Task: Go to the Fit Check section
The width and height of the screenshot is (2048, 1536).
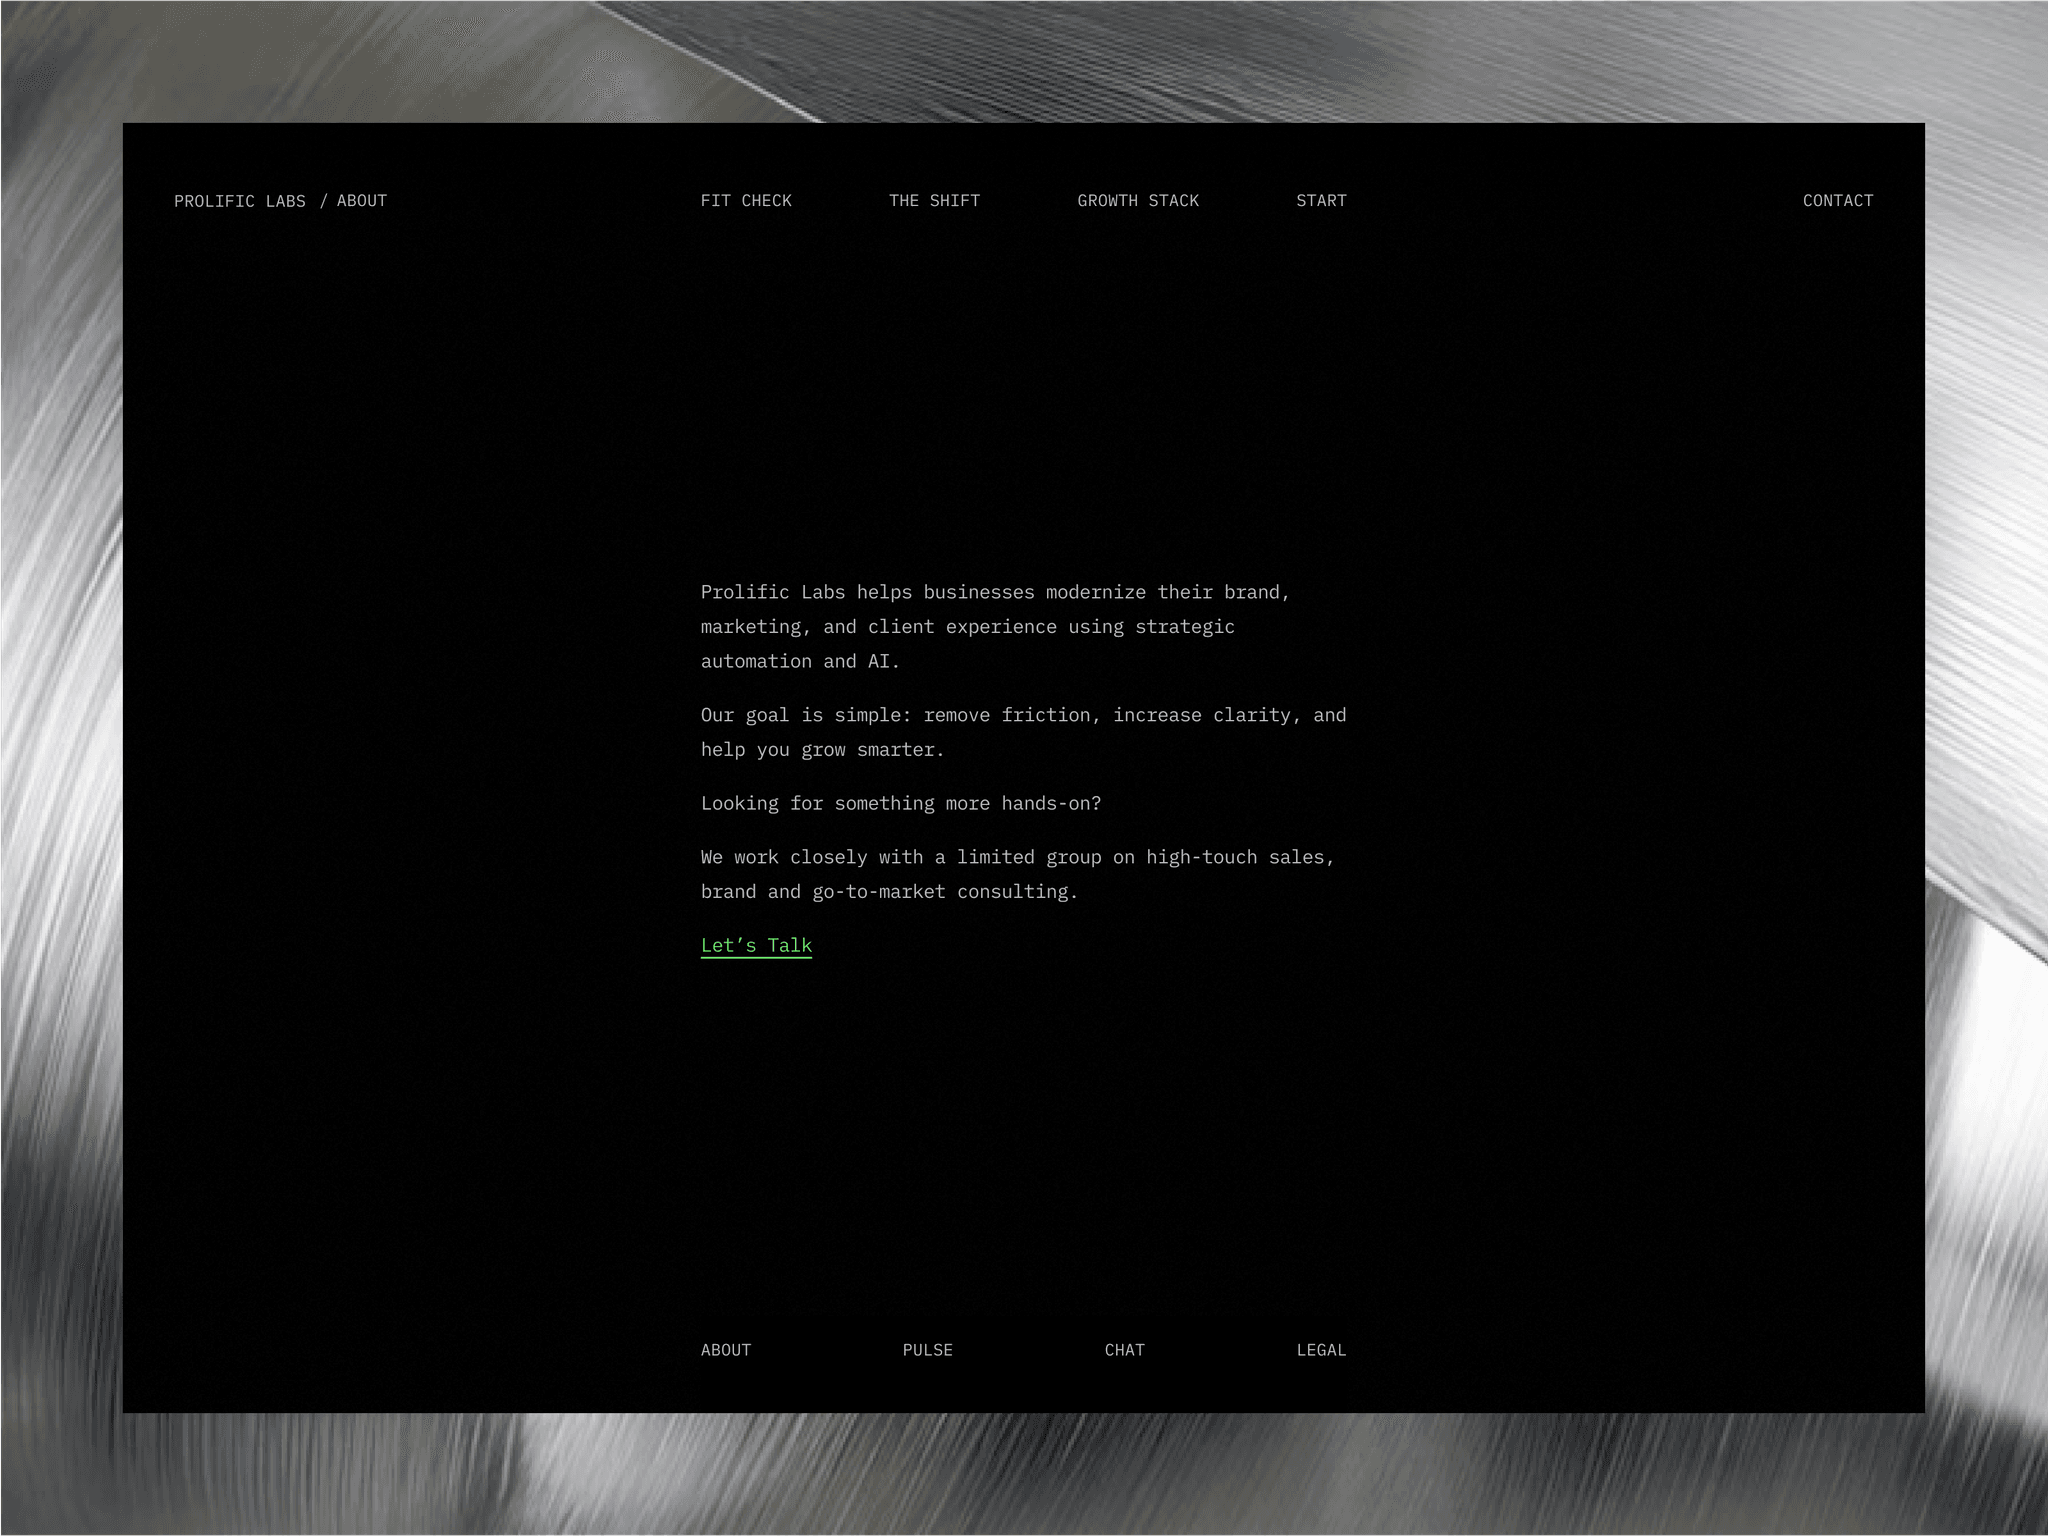Action: [x=746, y=201]
